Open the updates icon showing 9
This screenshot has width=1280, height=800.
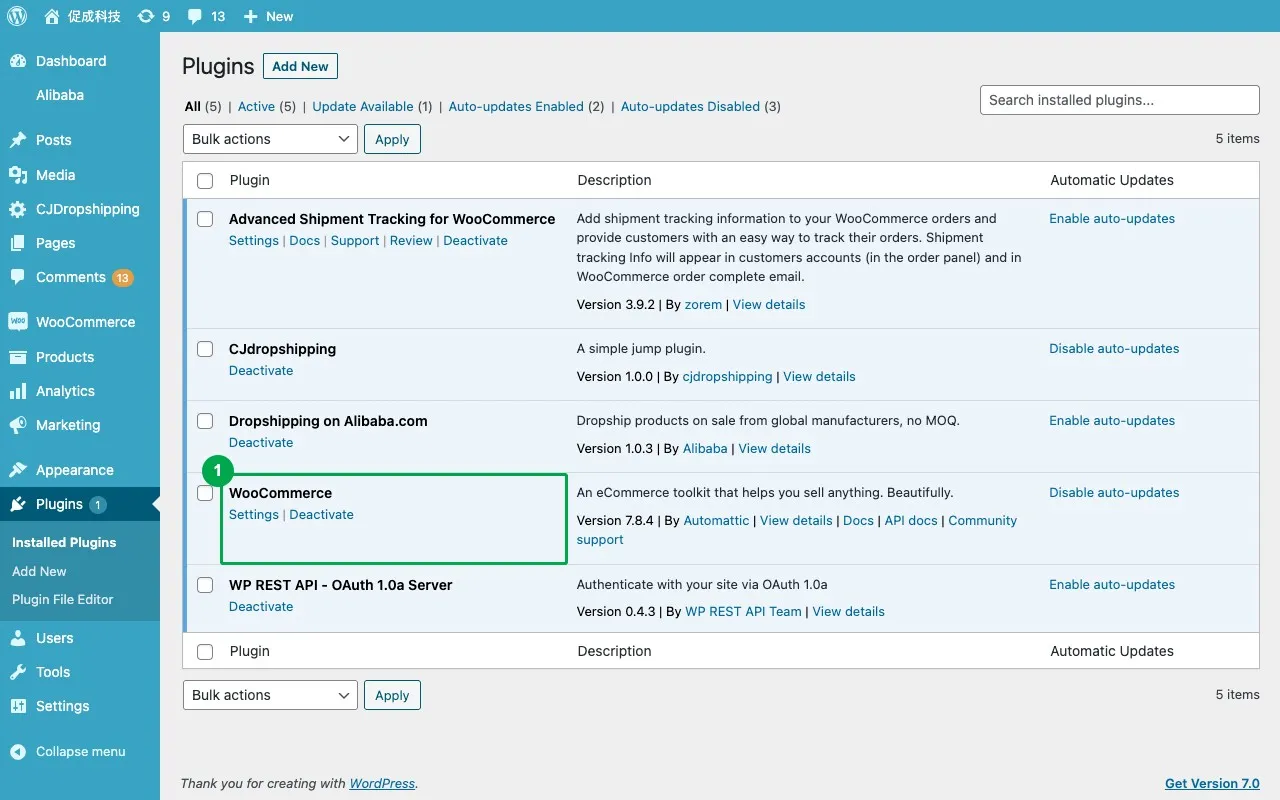click(x=146, y=16)
